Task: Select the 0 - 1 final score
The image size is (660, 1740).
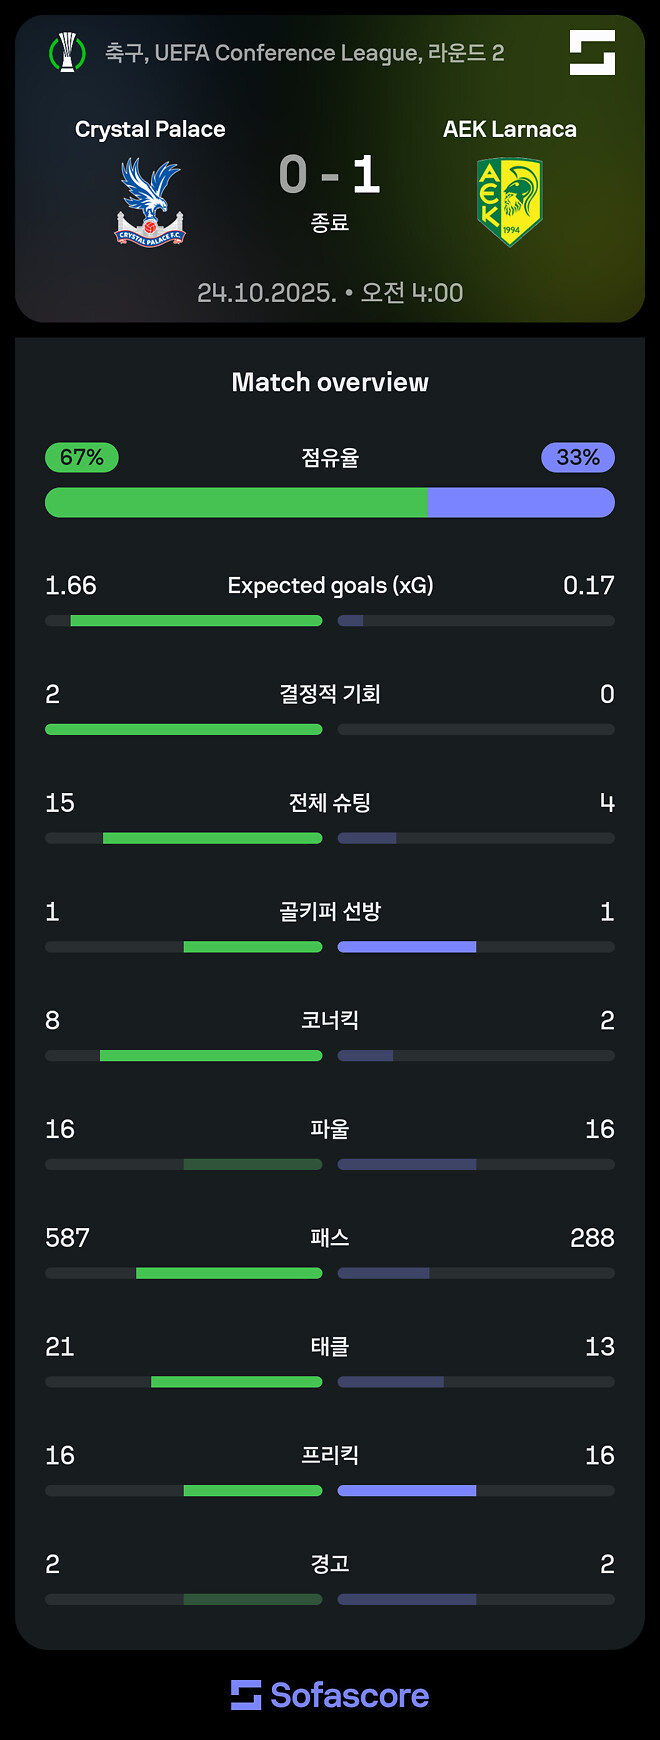Action: coord(330,176)
